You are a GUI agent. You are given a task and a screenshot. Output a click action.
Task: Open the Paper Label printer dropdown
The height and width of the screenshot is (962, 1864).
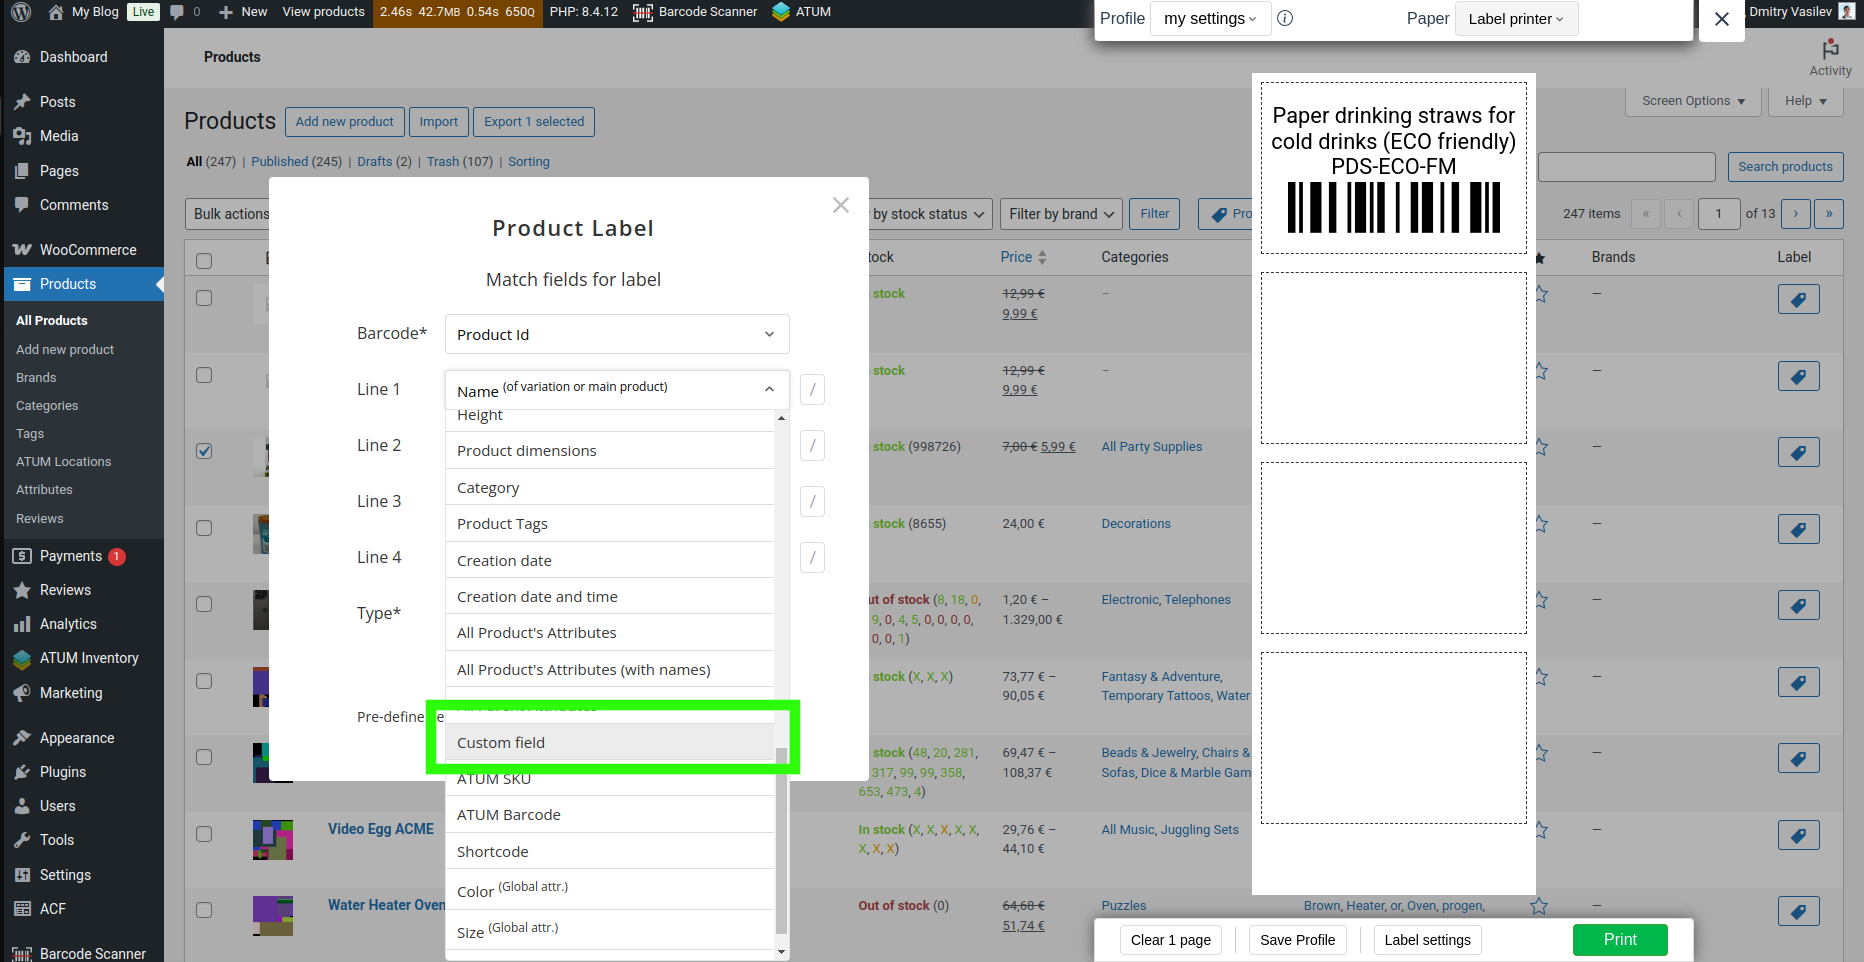click(1515, 19)
